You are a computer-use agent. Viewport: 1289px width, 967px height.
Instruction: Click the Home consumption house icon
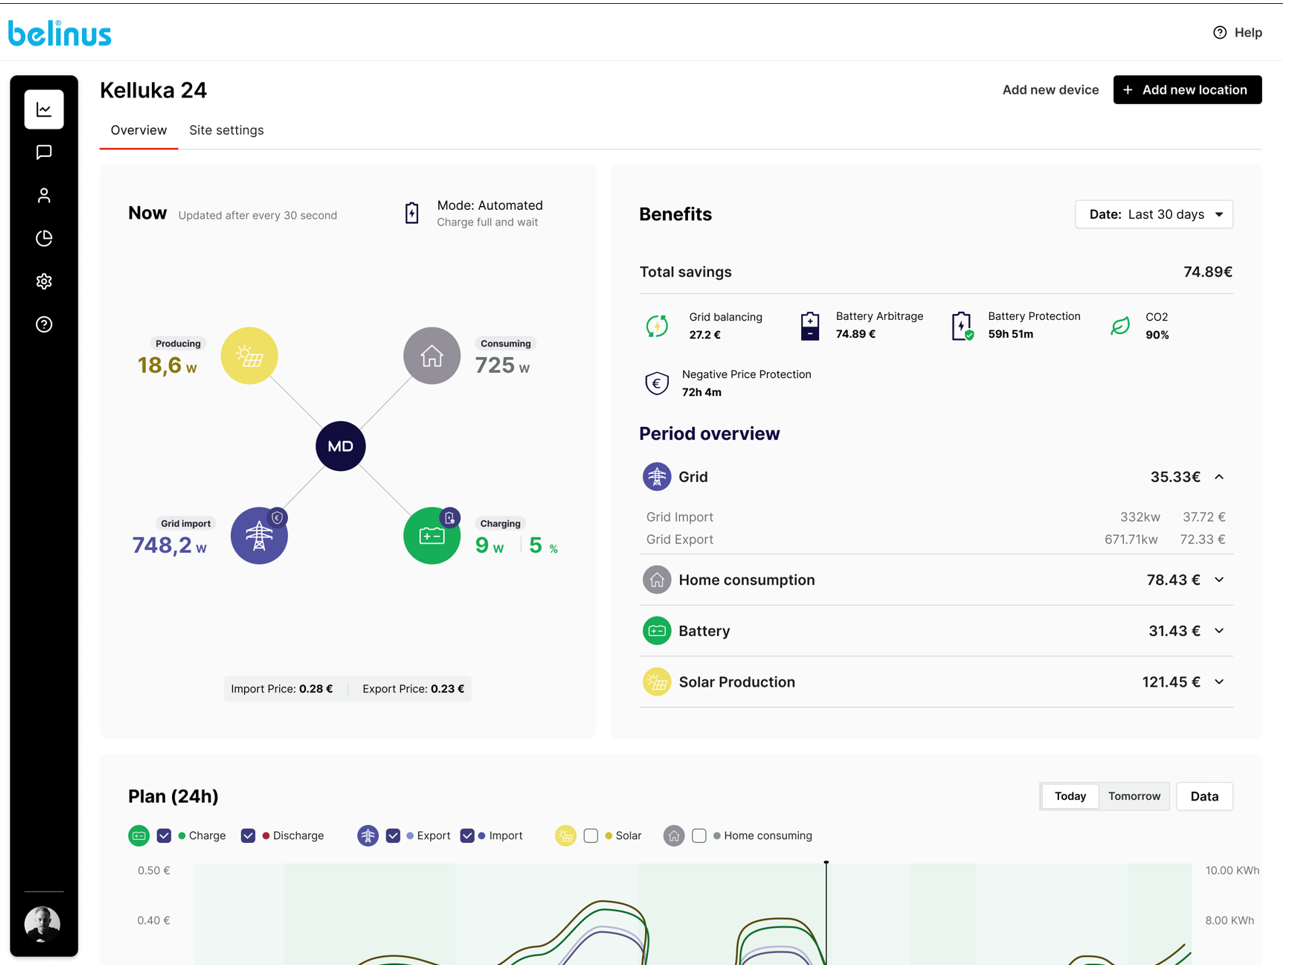657,580
